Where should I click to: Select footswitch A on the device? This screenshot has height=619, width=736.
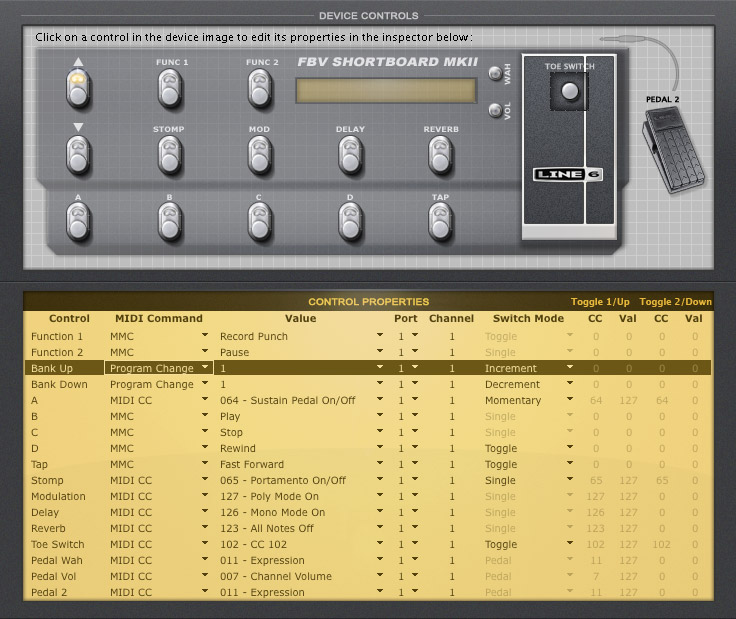(78, 222)
